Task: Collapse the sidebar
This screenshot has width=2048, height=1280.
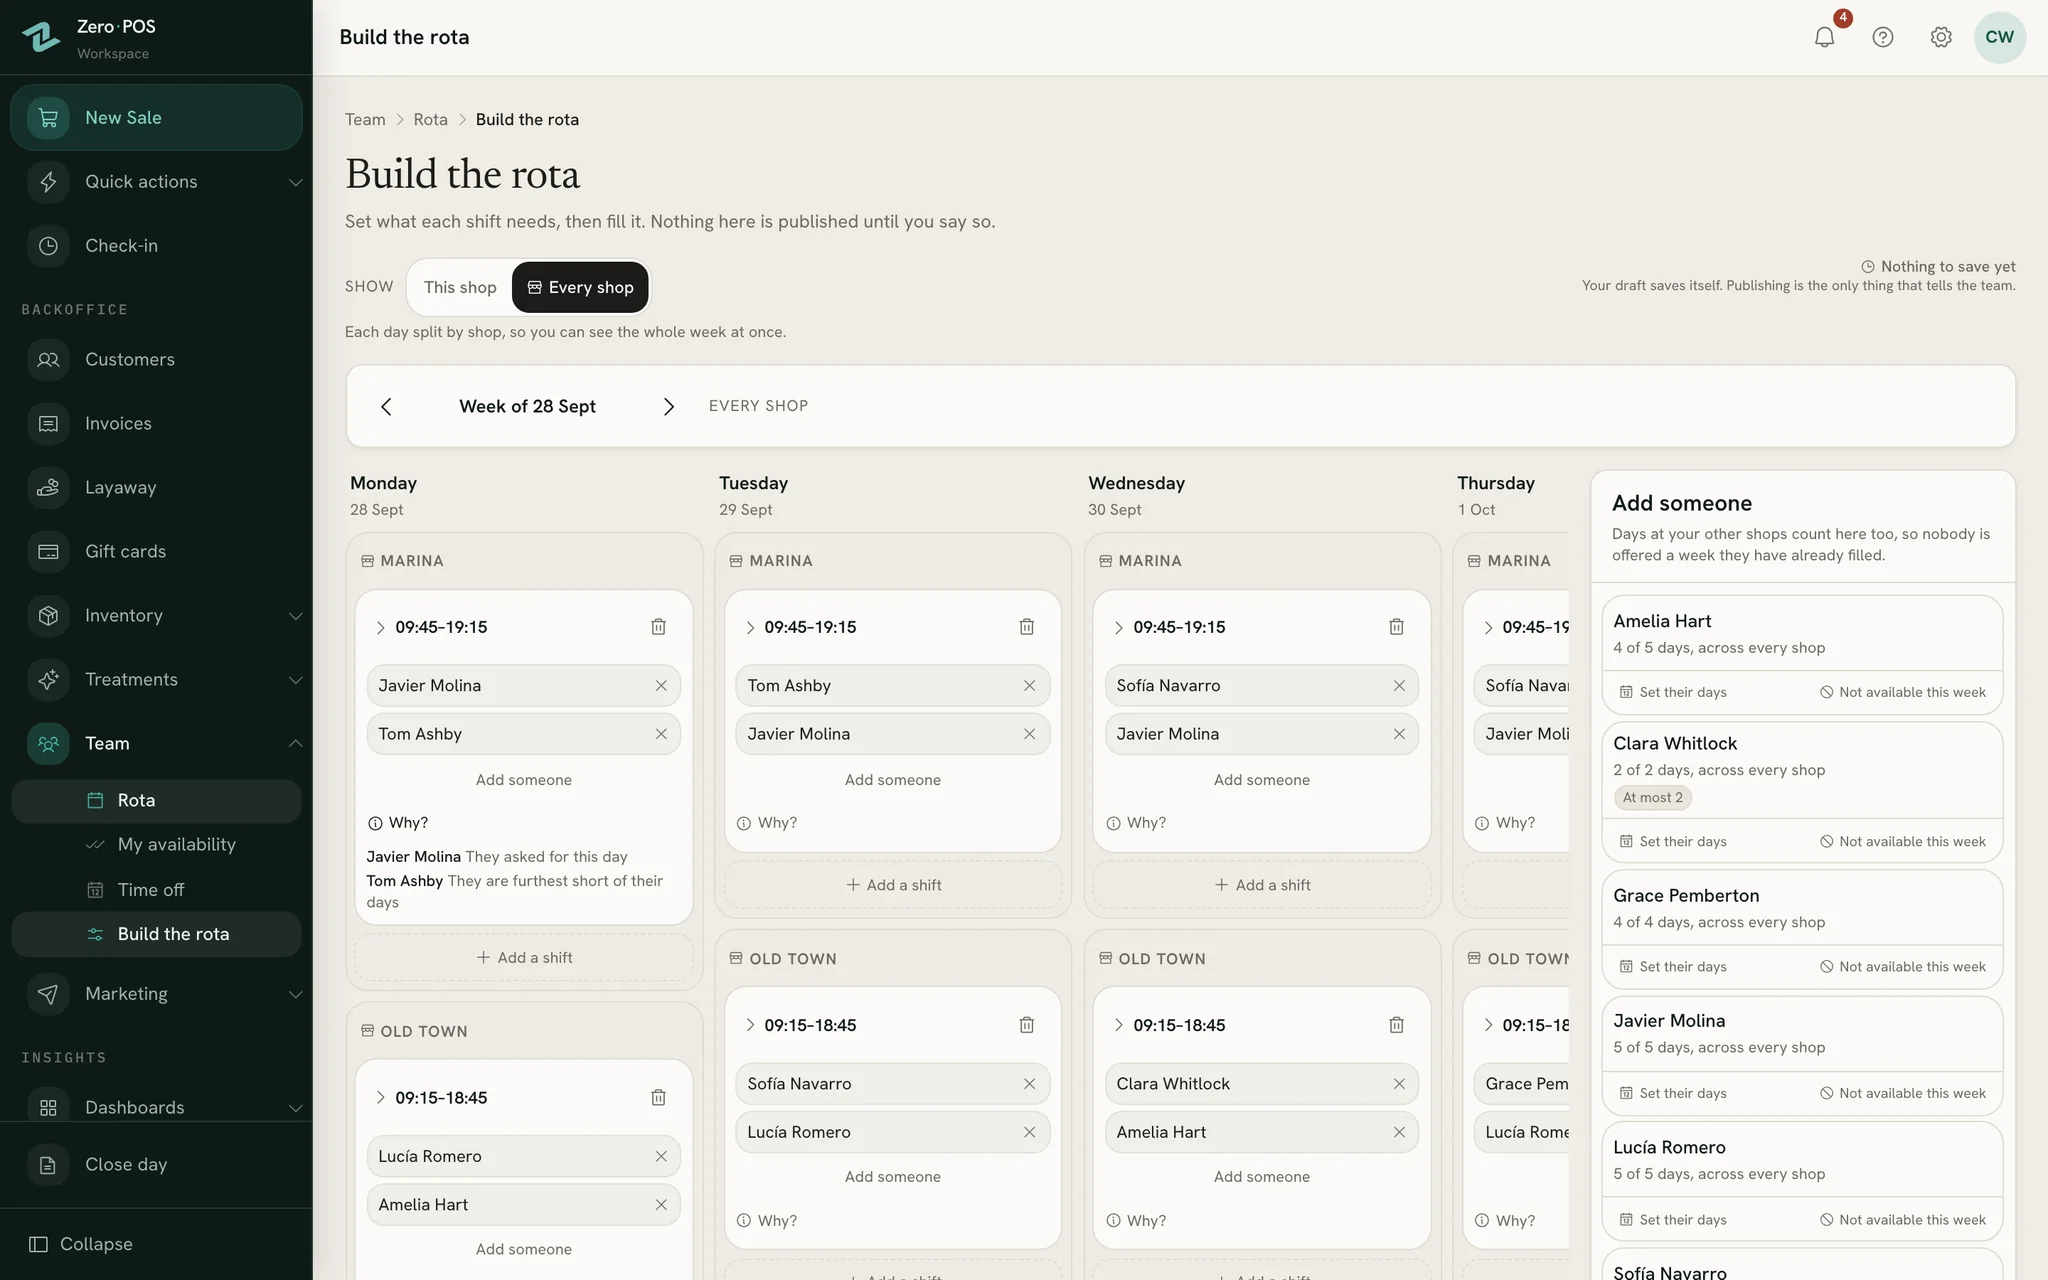Action: (x=81, y=1244)
